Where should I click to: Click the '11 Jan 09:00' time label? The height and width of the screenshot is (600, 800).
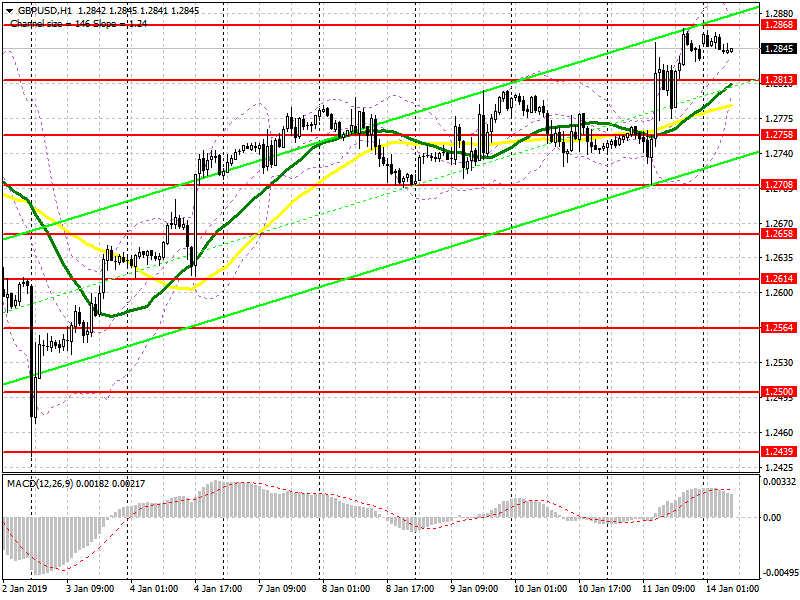(668, 589)
